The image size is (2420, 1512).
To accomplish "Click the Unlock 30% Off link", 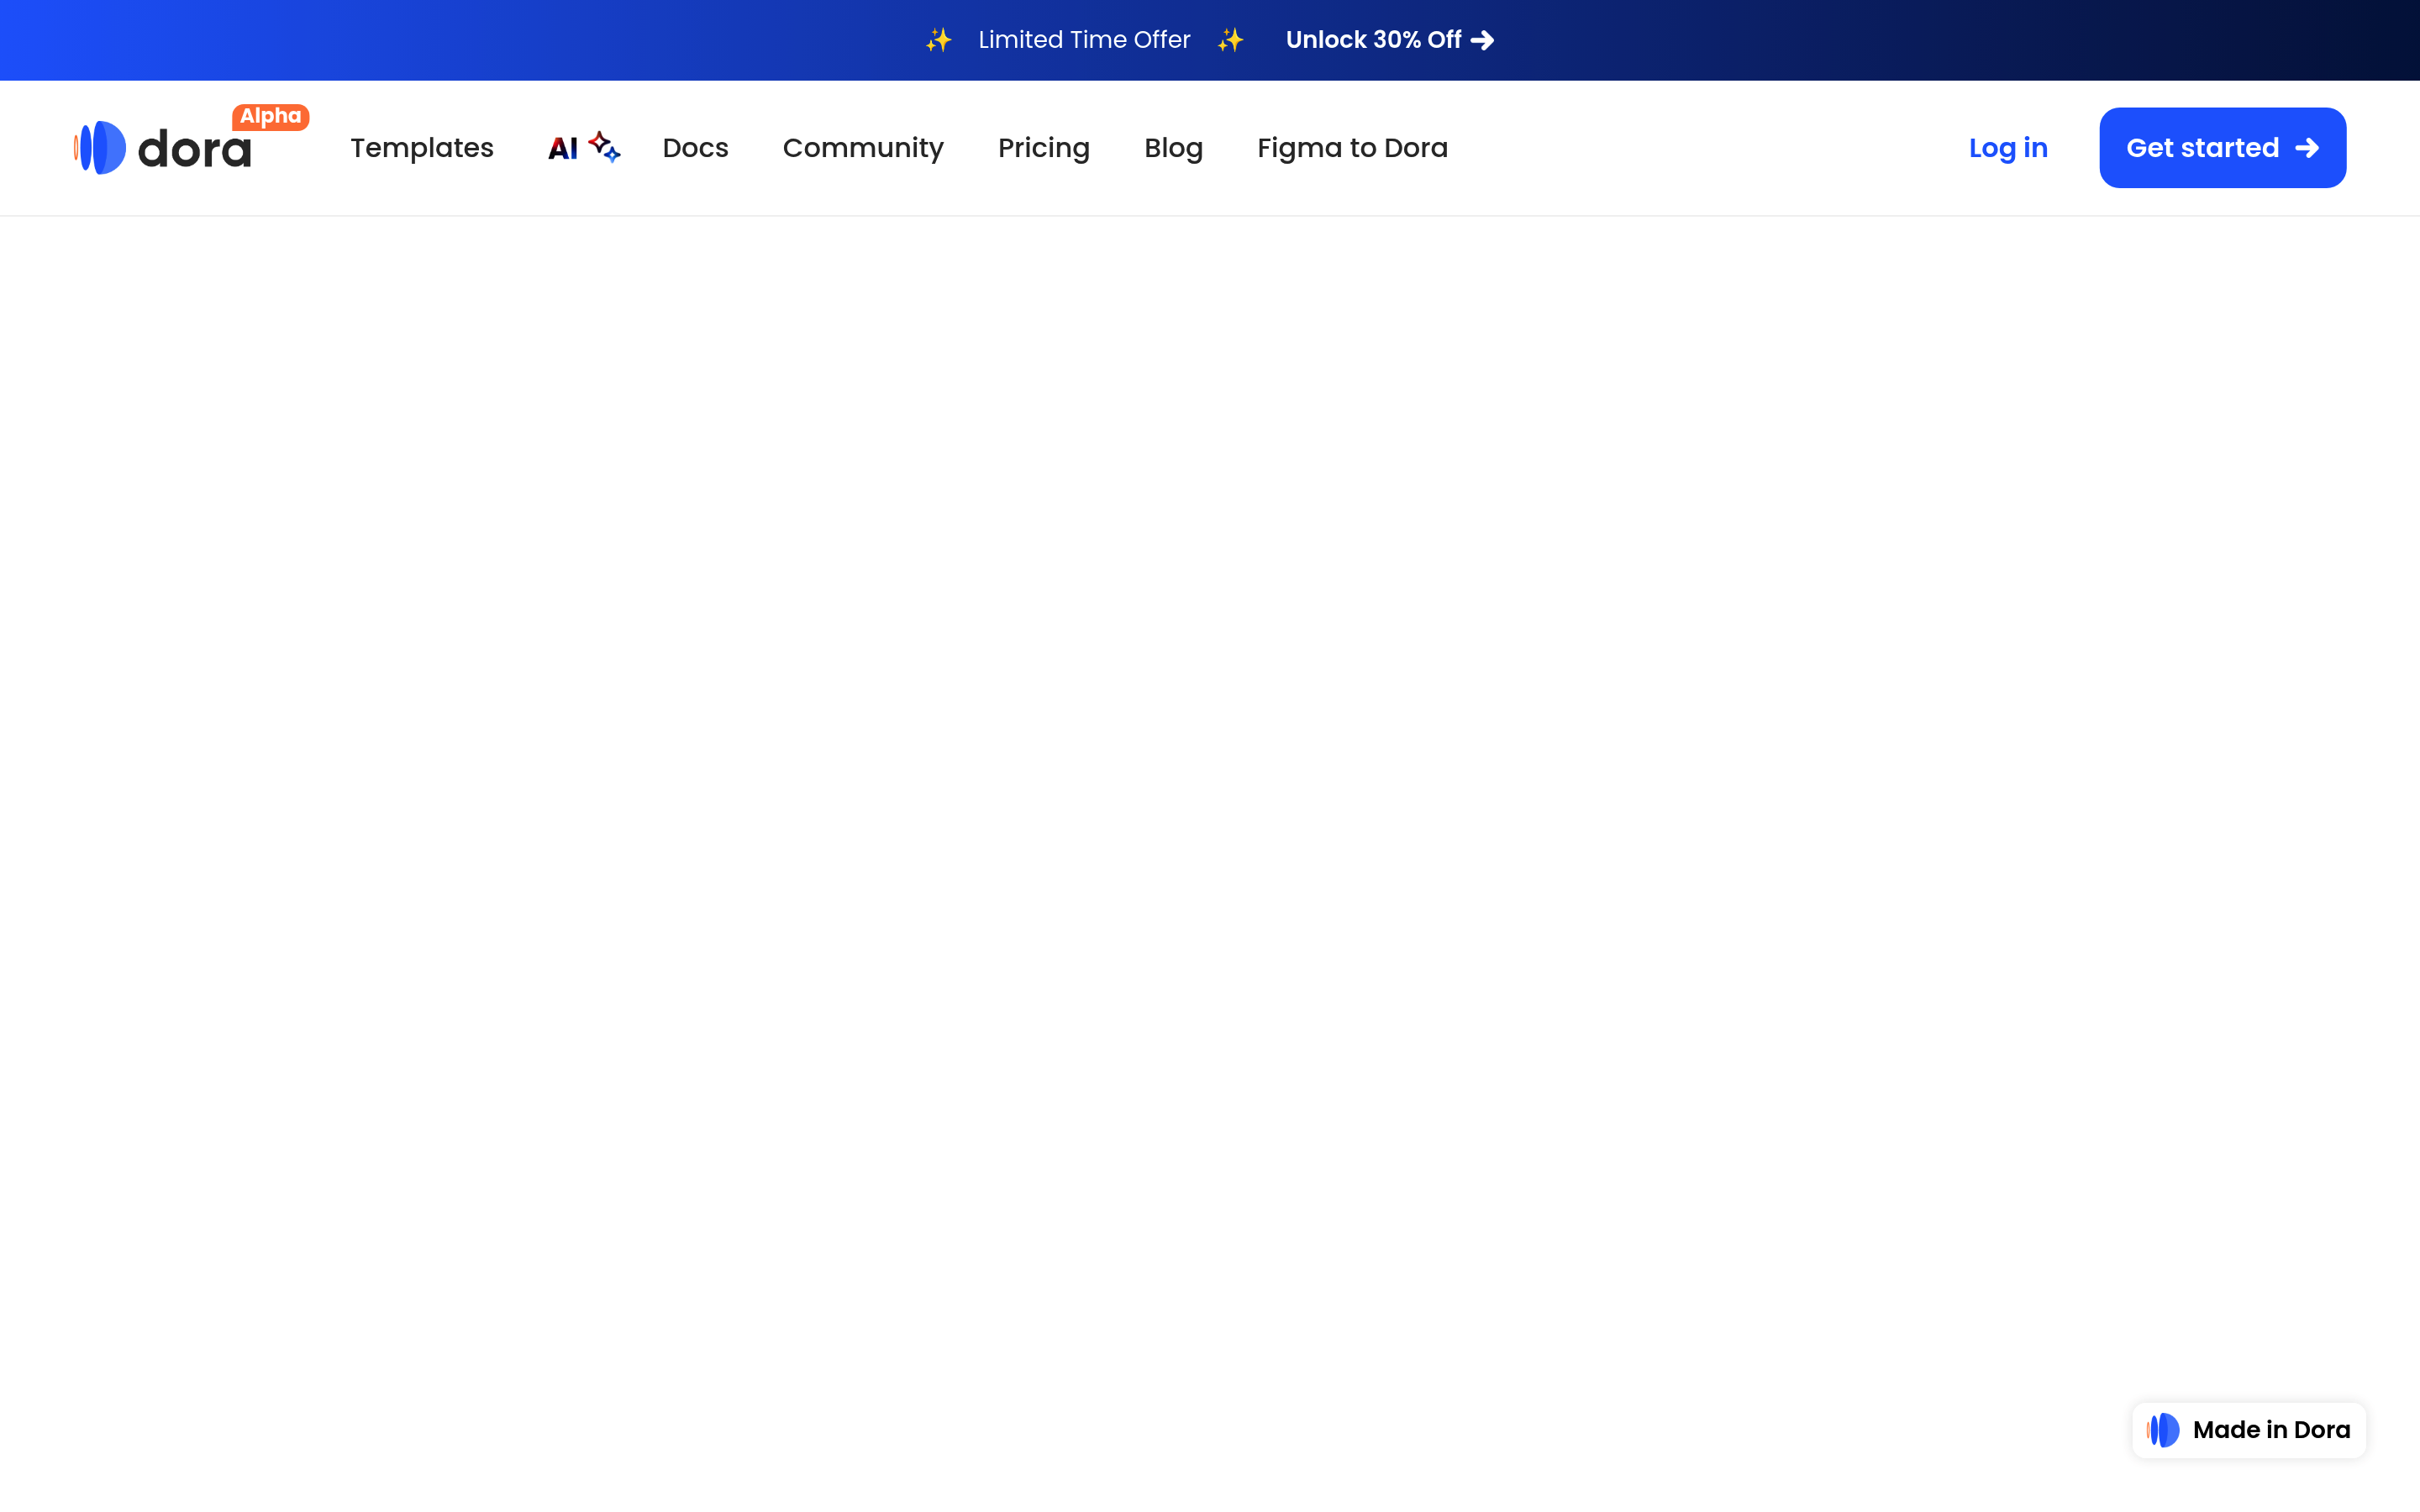I will click(x=1373, y=40).
